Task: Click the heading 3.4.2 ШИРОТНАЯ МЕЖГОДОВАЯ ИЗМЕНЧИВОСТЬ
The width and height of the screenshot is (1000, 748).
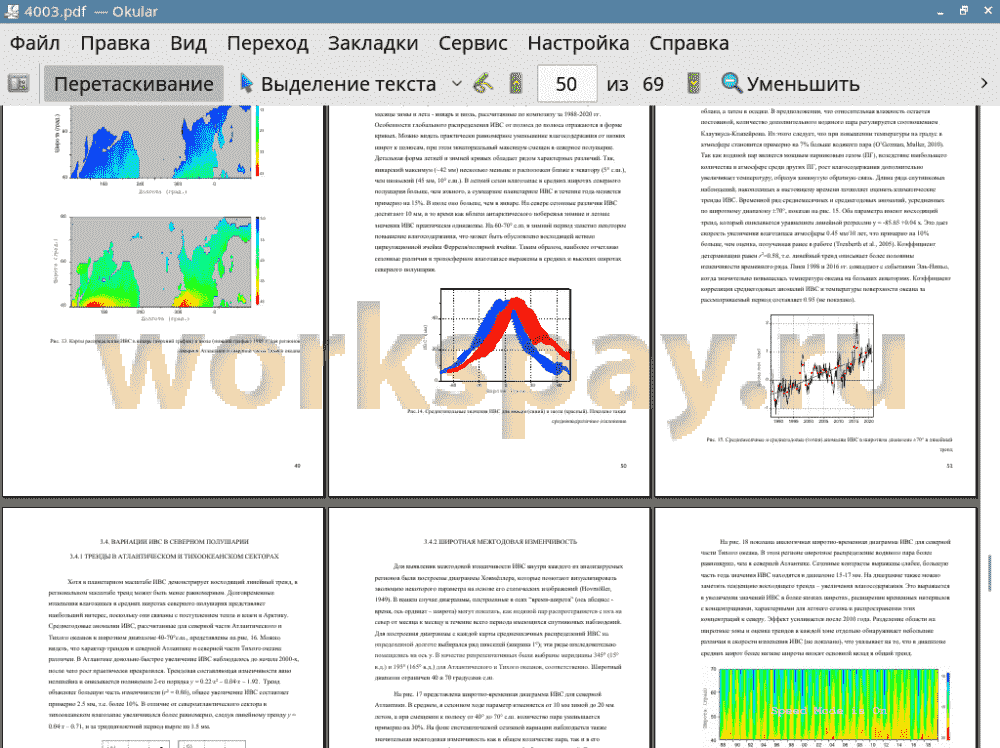Action: (500, 541)
